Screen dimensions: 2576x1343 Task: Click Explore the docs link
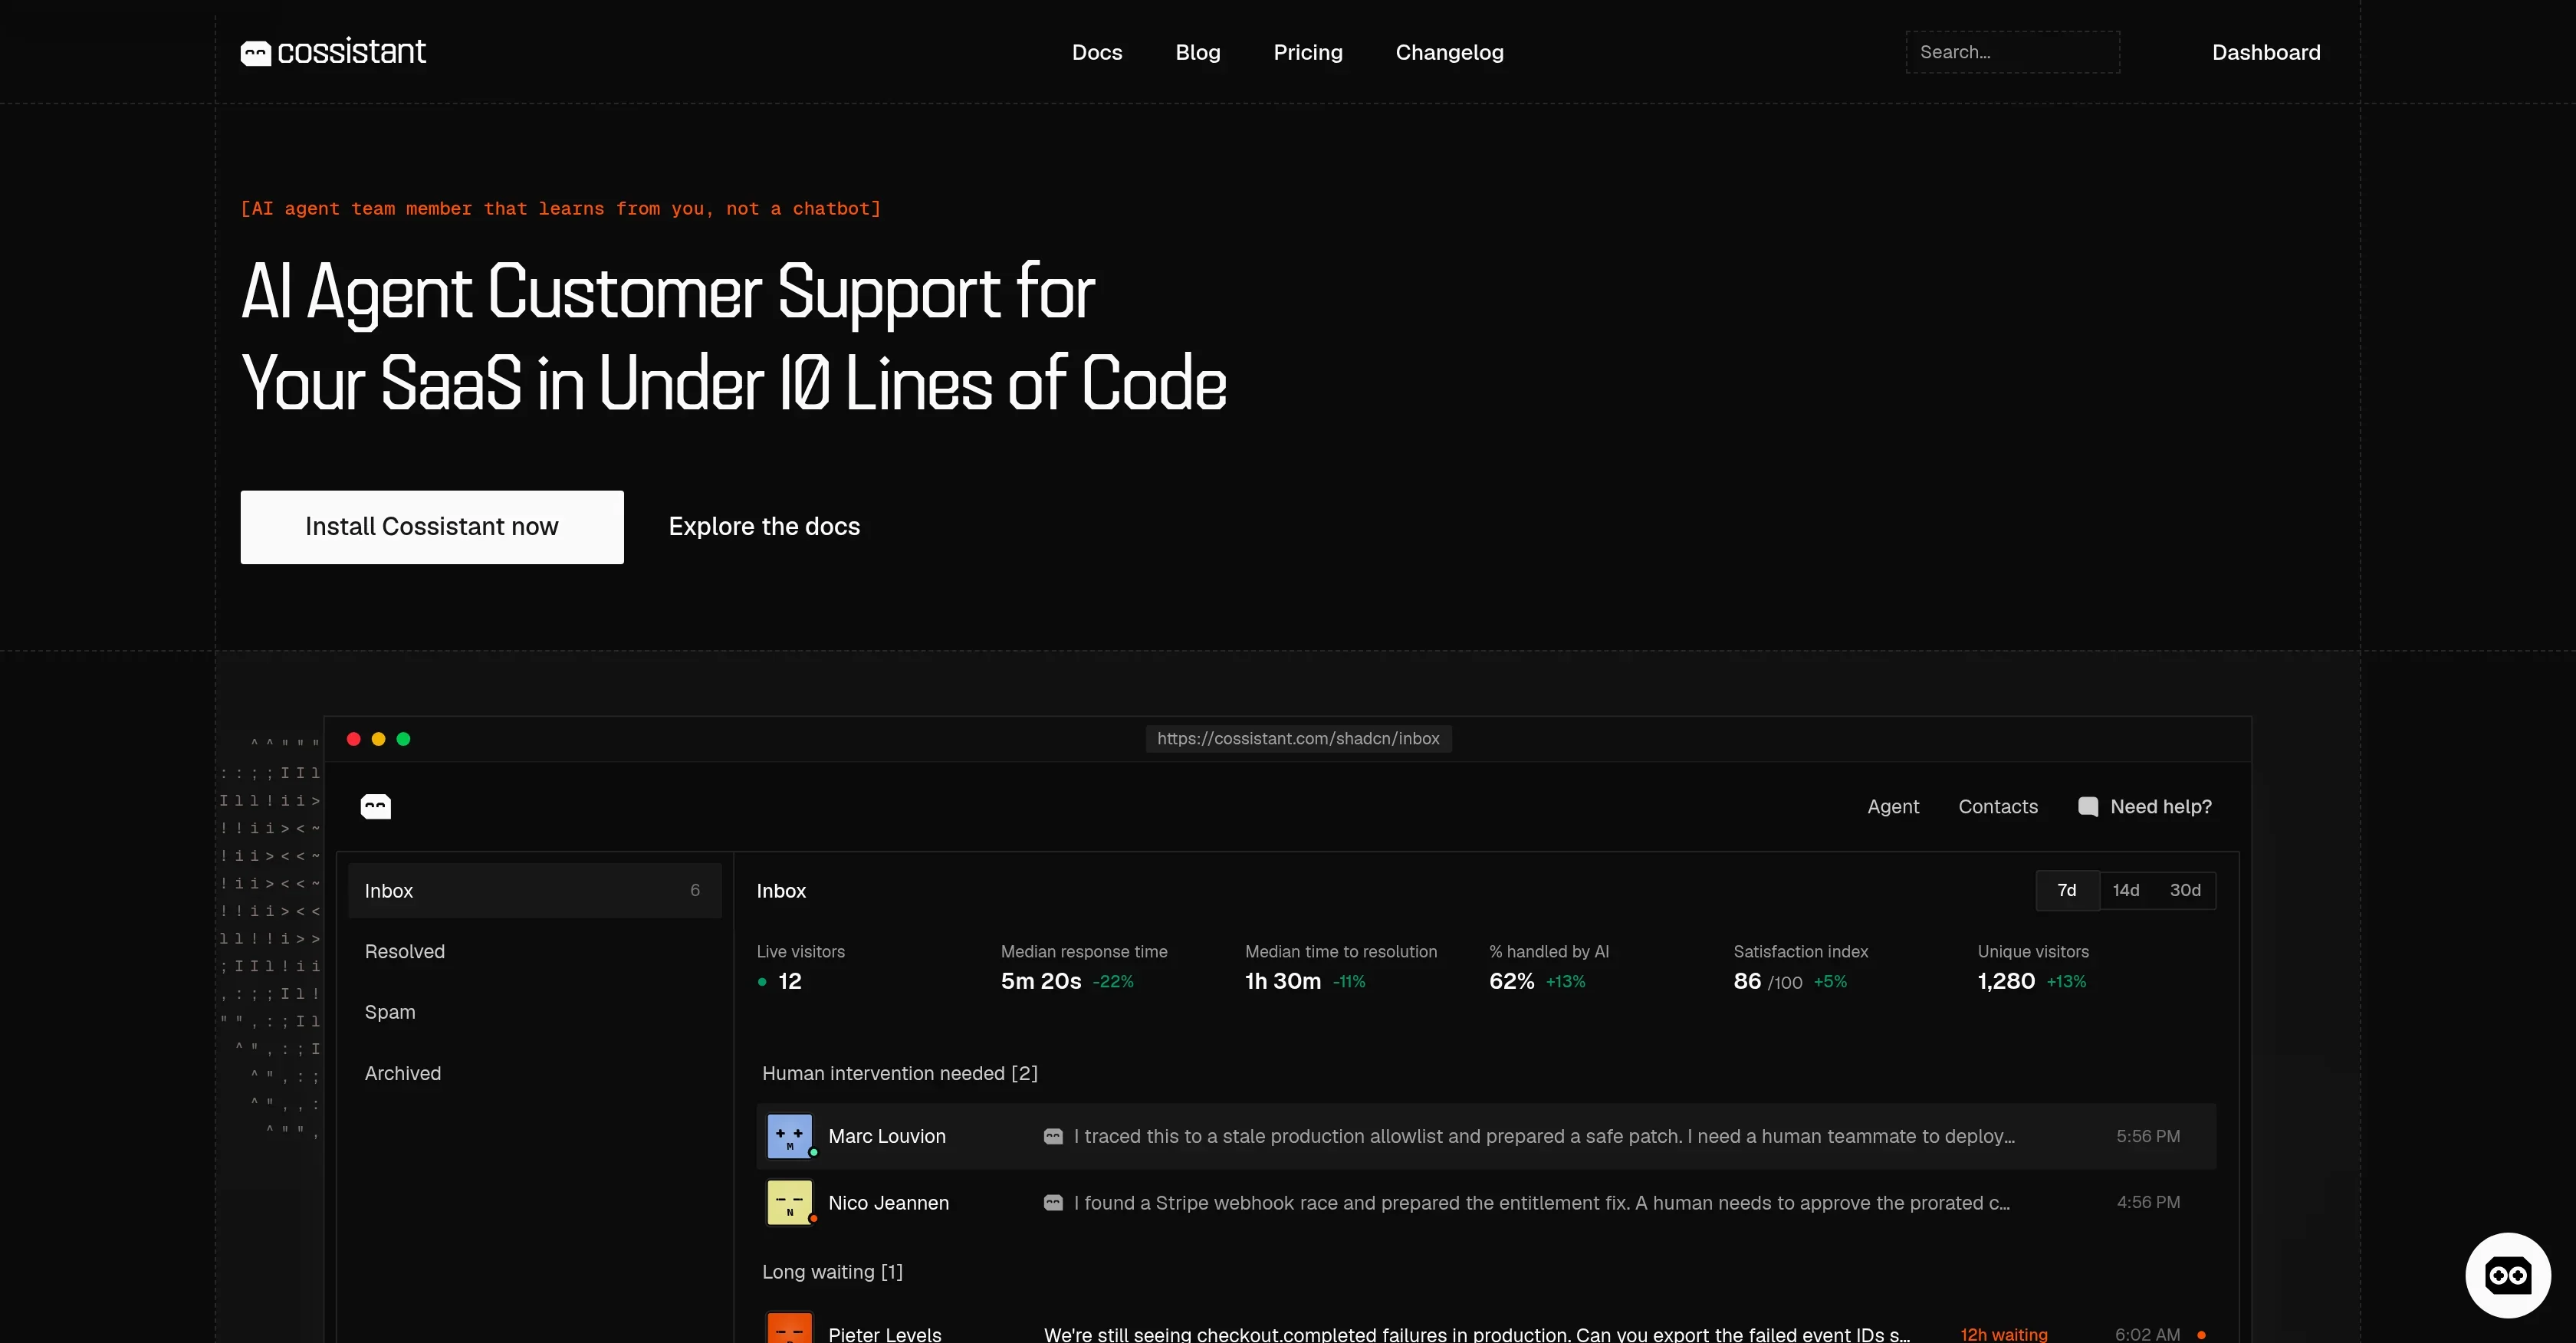point(764,527)
